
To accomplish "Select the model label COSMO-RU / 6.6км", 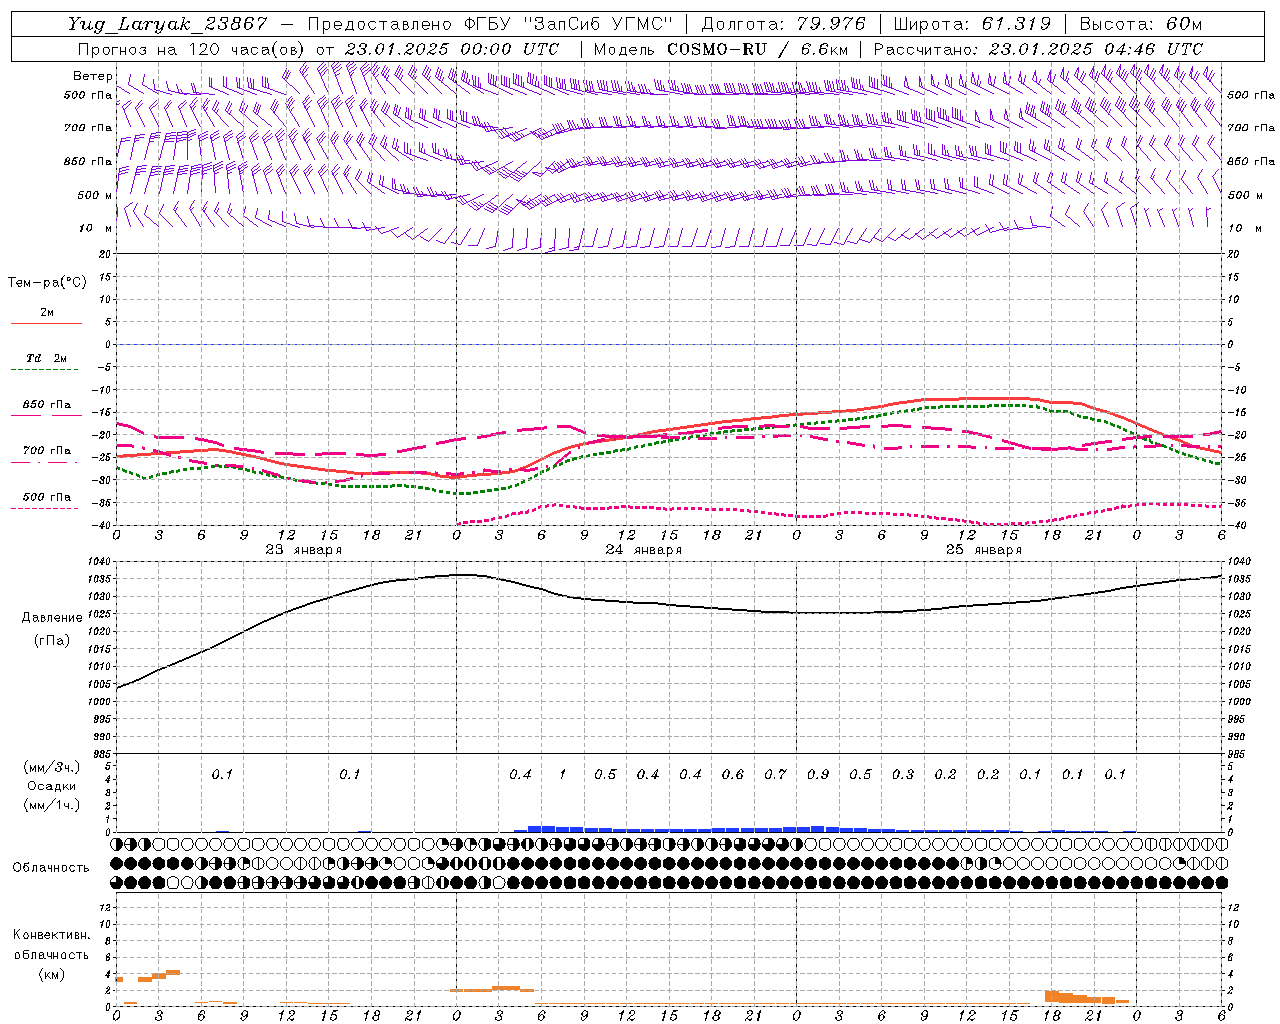I will coord(757,49).
